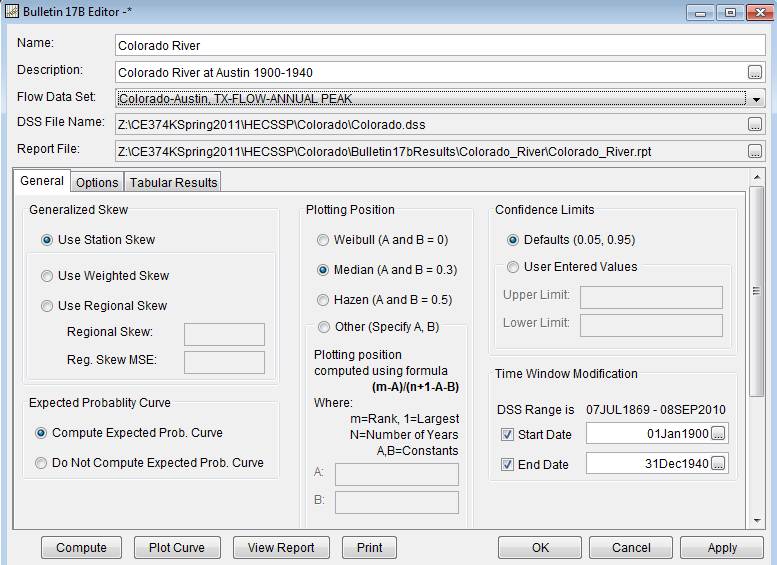The width and height of the screenshot is (777, 565).
Task: Click the scrollbar down arrow
Action: point(757,520)
